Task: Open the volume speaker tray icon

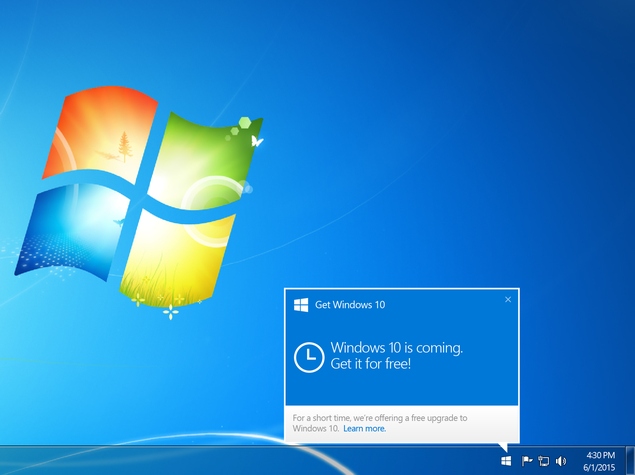Action: click(x=561, y=461)
